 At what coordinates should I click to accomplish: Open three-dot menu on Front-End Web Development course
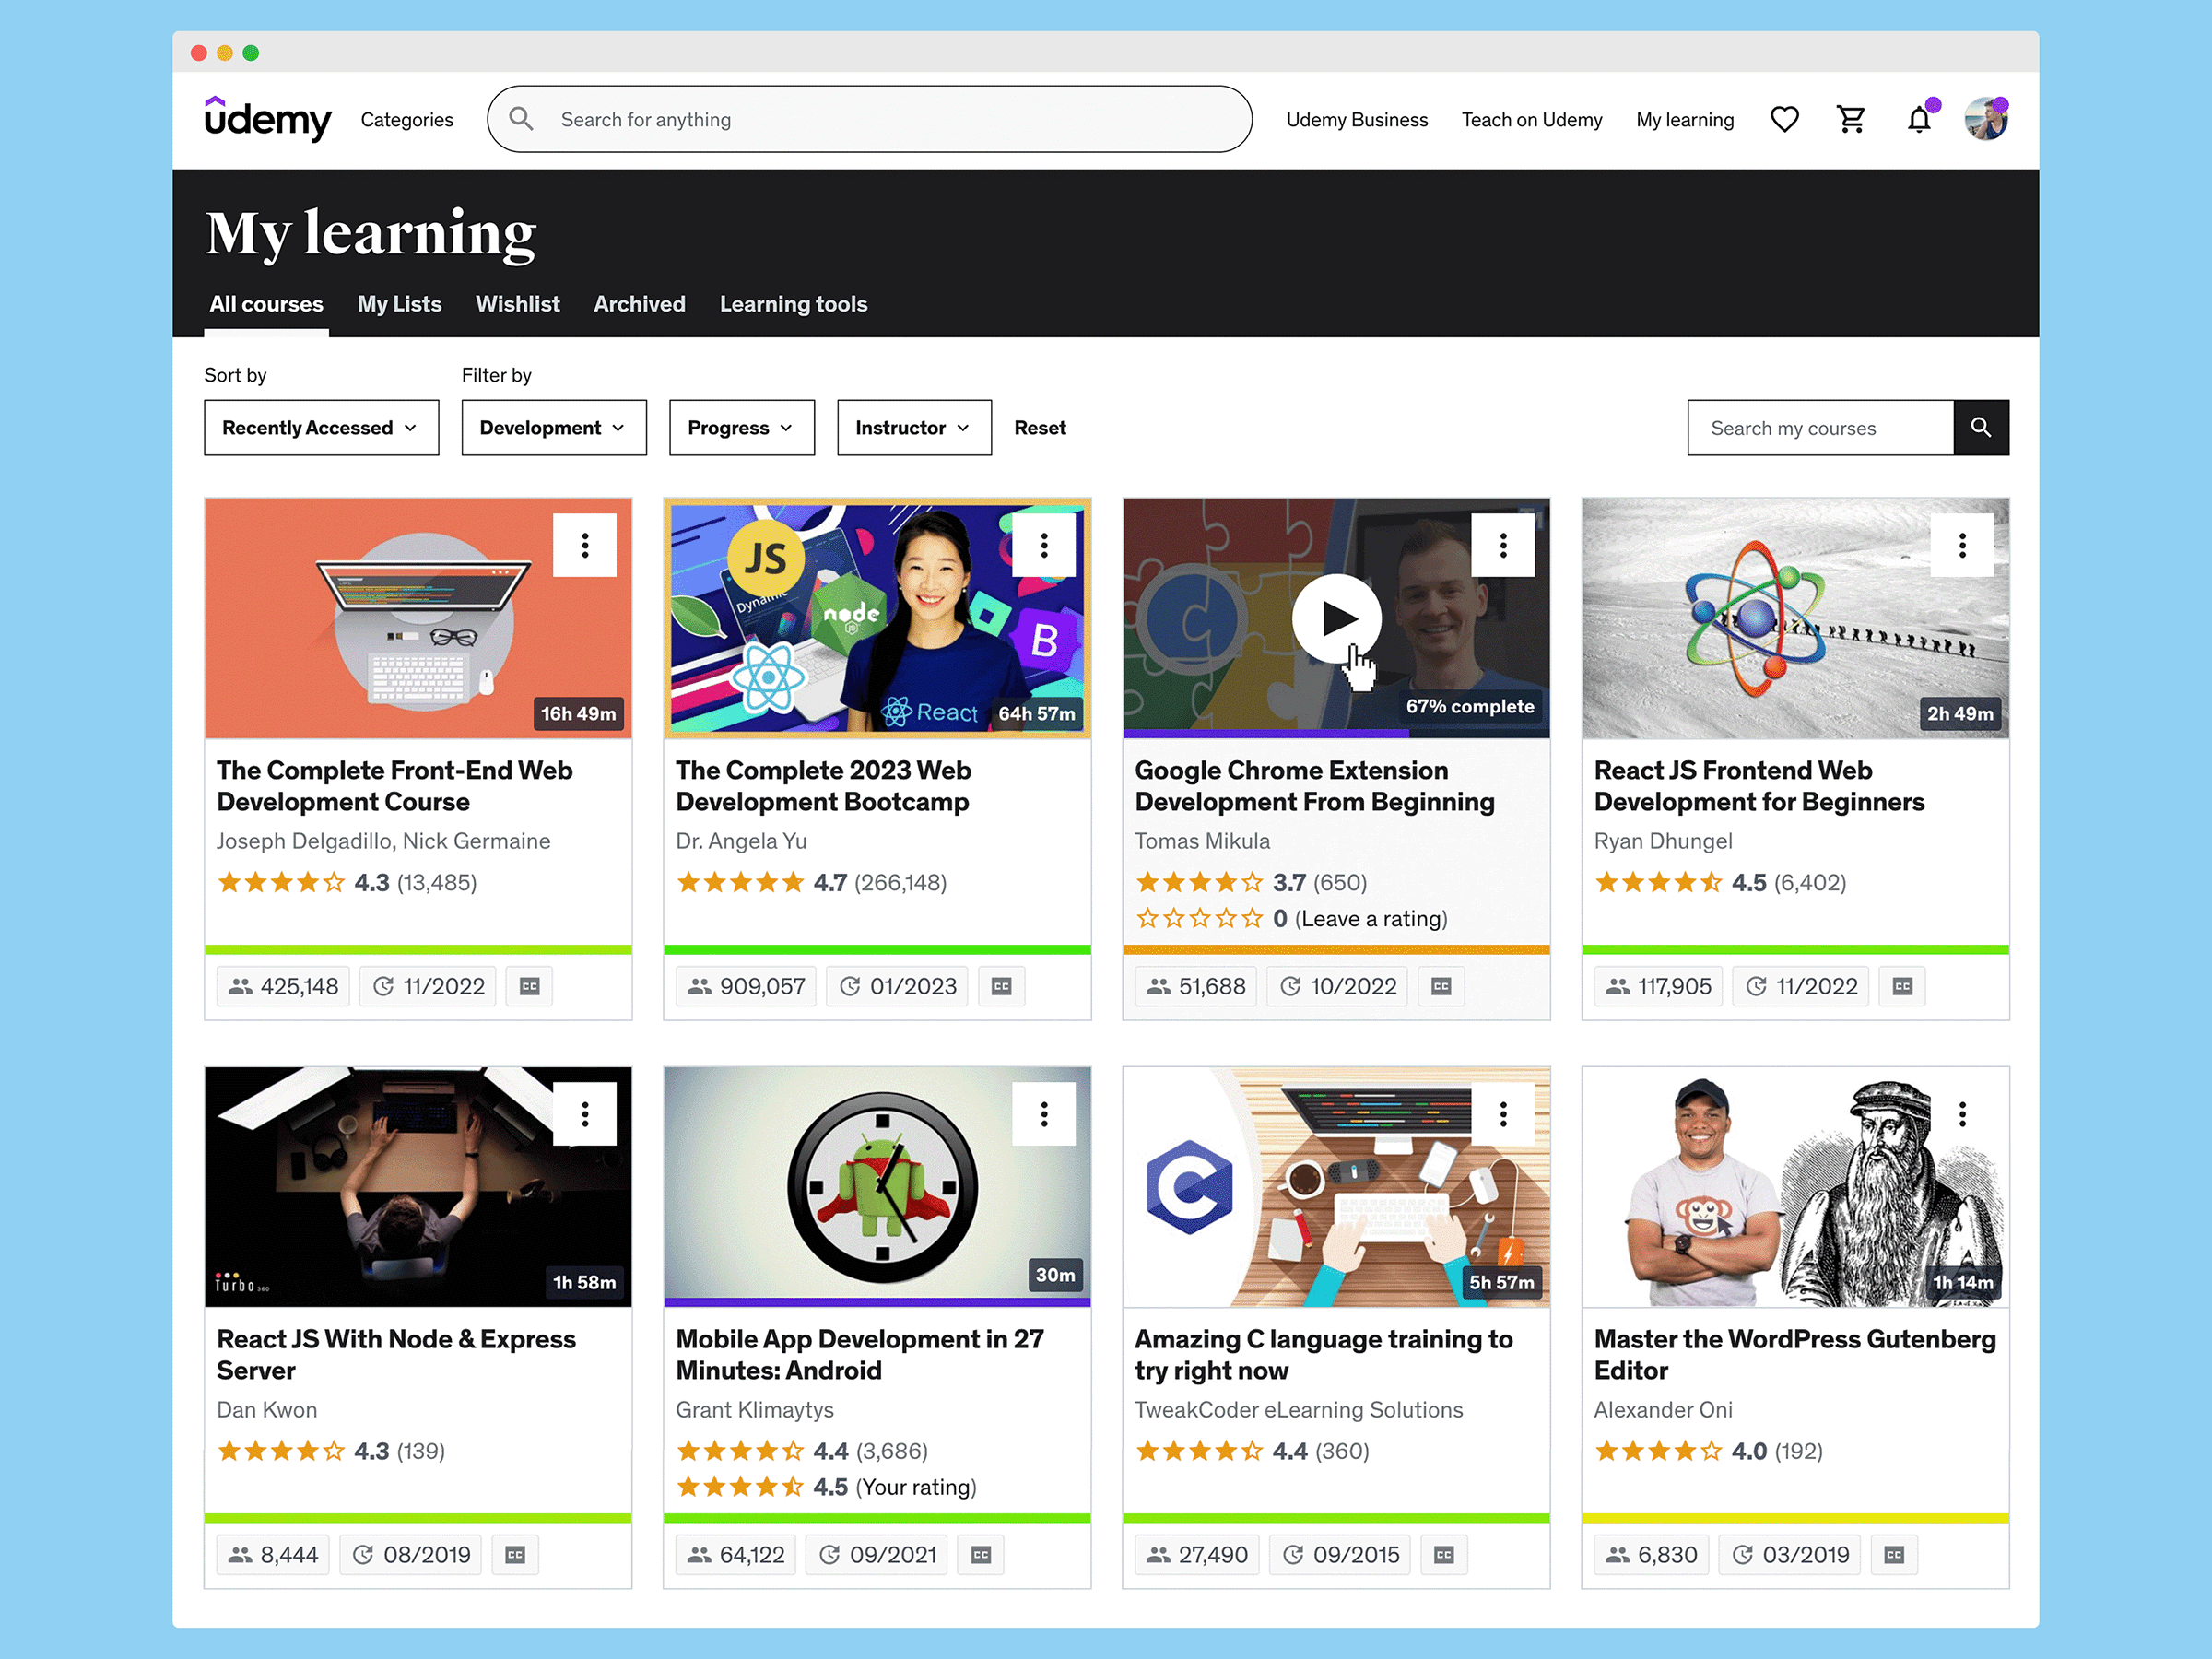click(x=585, y=545)
